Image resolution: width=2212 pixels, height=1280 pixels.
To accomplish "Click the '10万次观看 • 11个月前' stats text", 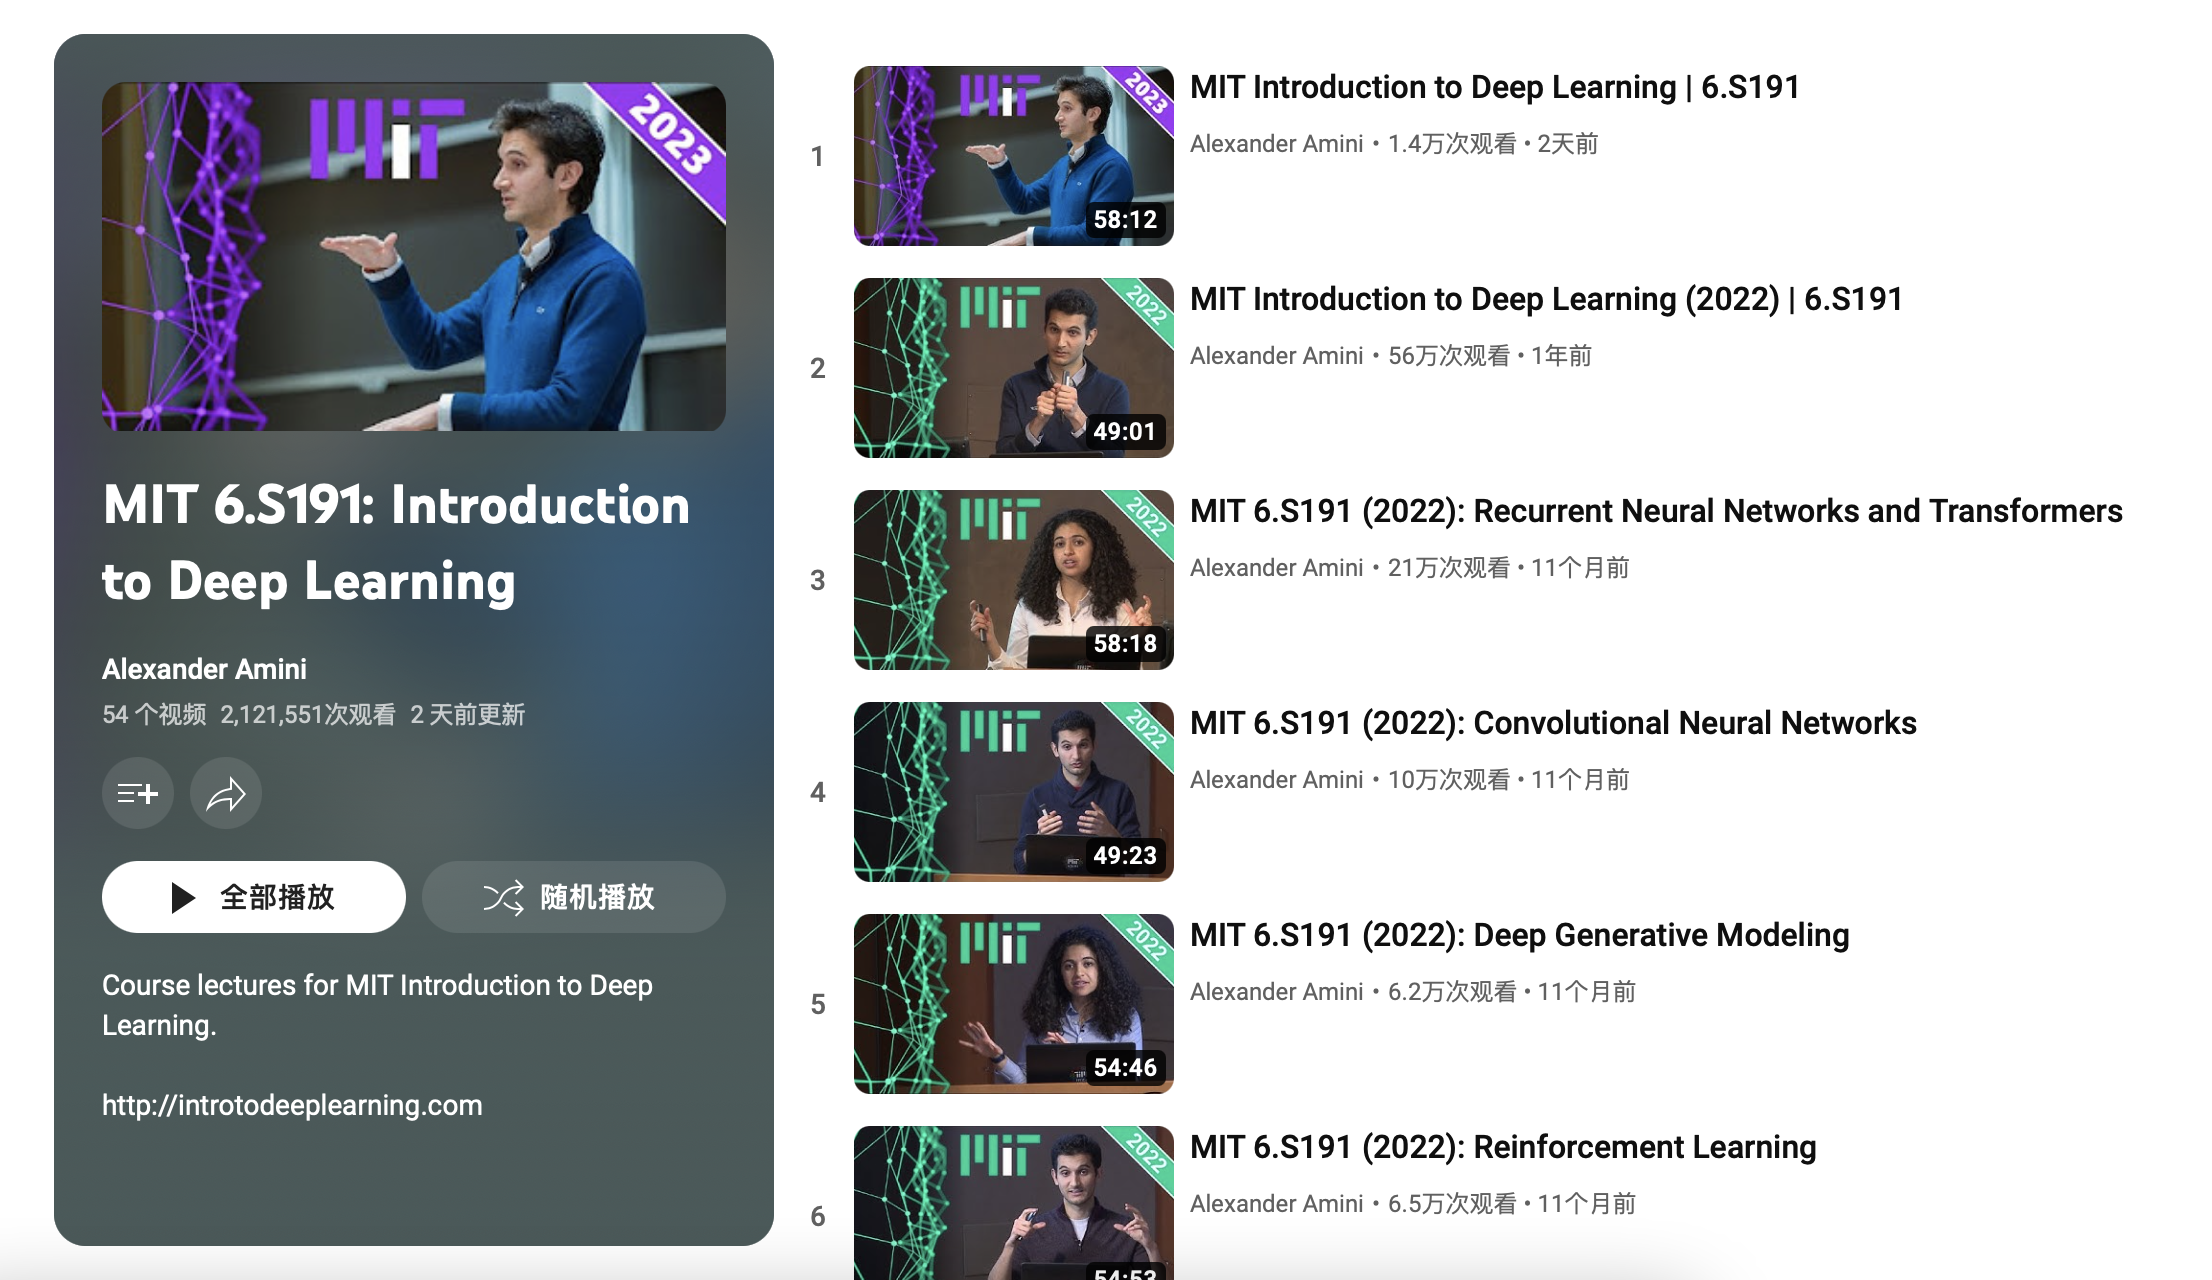I will 1509,780.
